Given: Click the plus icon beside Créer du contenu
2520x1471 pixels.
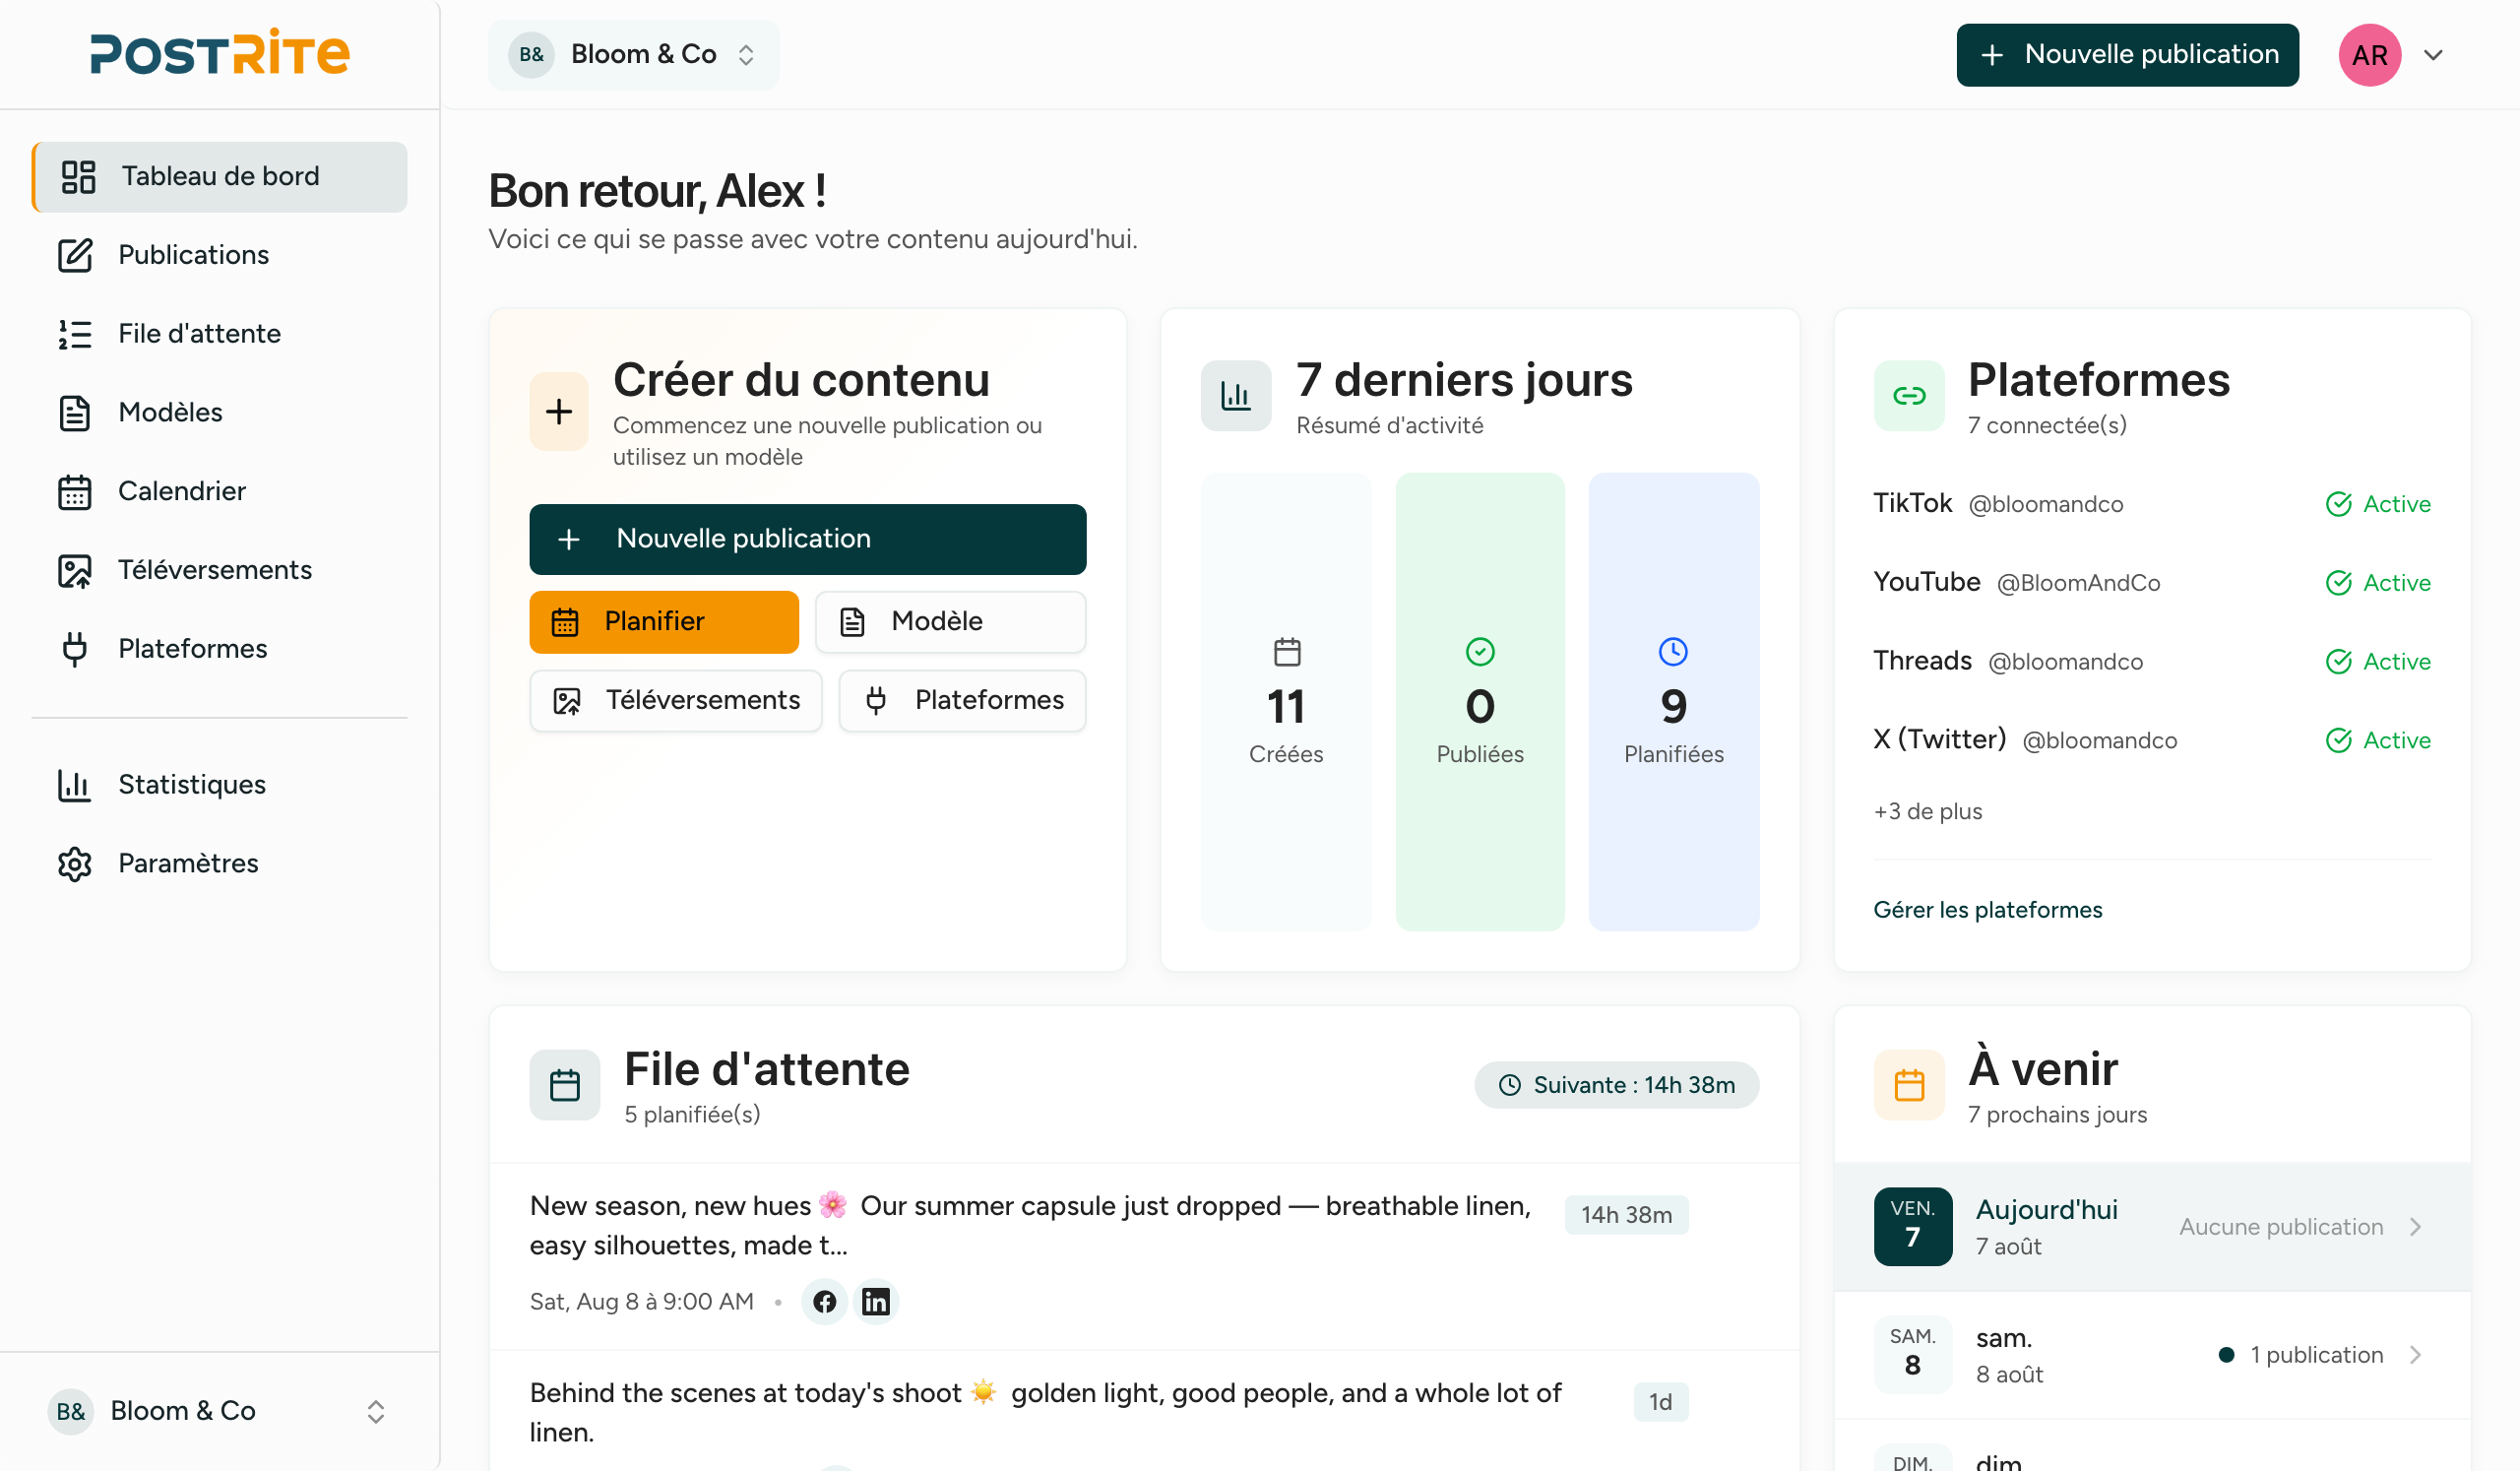Looking at the screenshot, I should 559,411.
